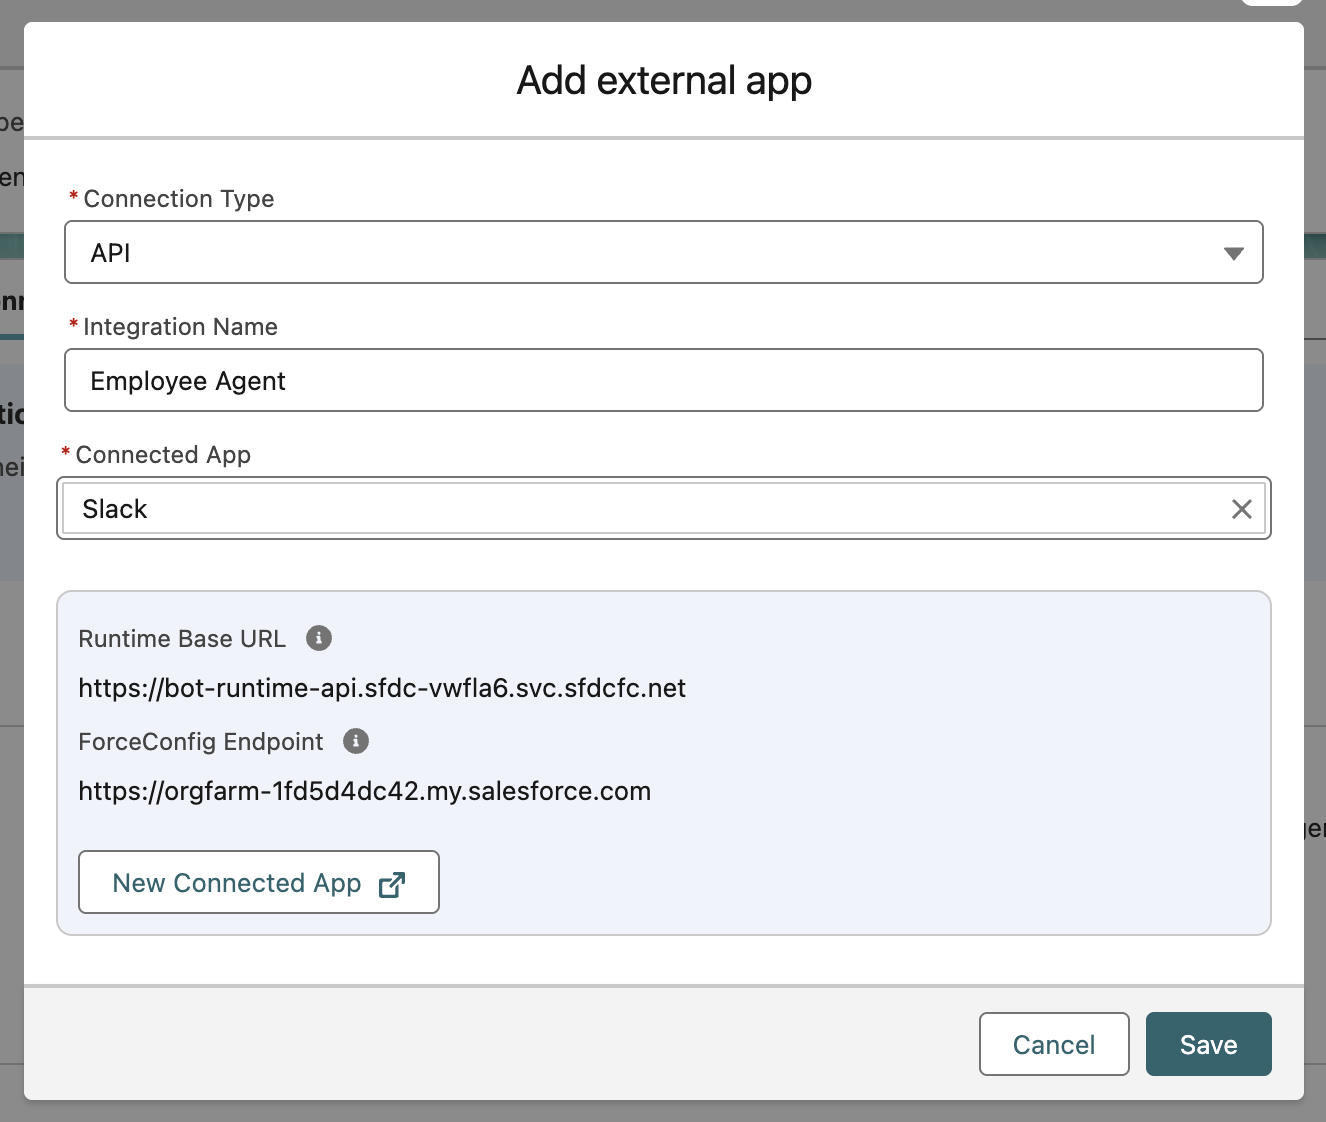
Task: Focus the Integration Name field Employee Agent
Action: tap(663, 381)
